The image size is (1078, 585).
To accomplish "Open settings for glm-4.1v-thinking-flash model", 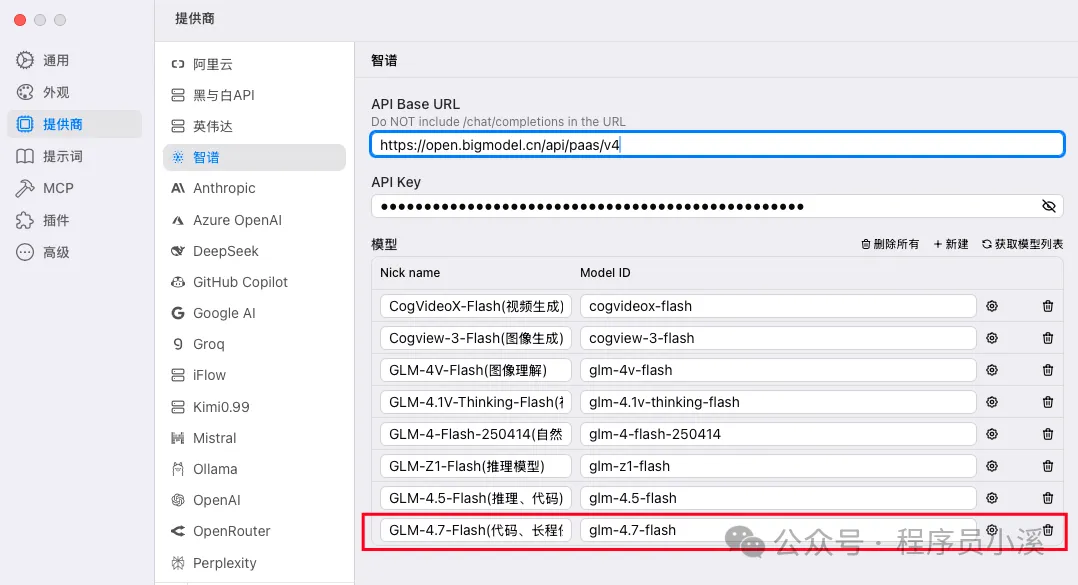I will 991,402.
